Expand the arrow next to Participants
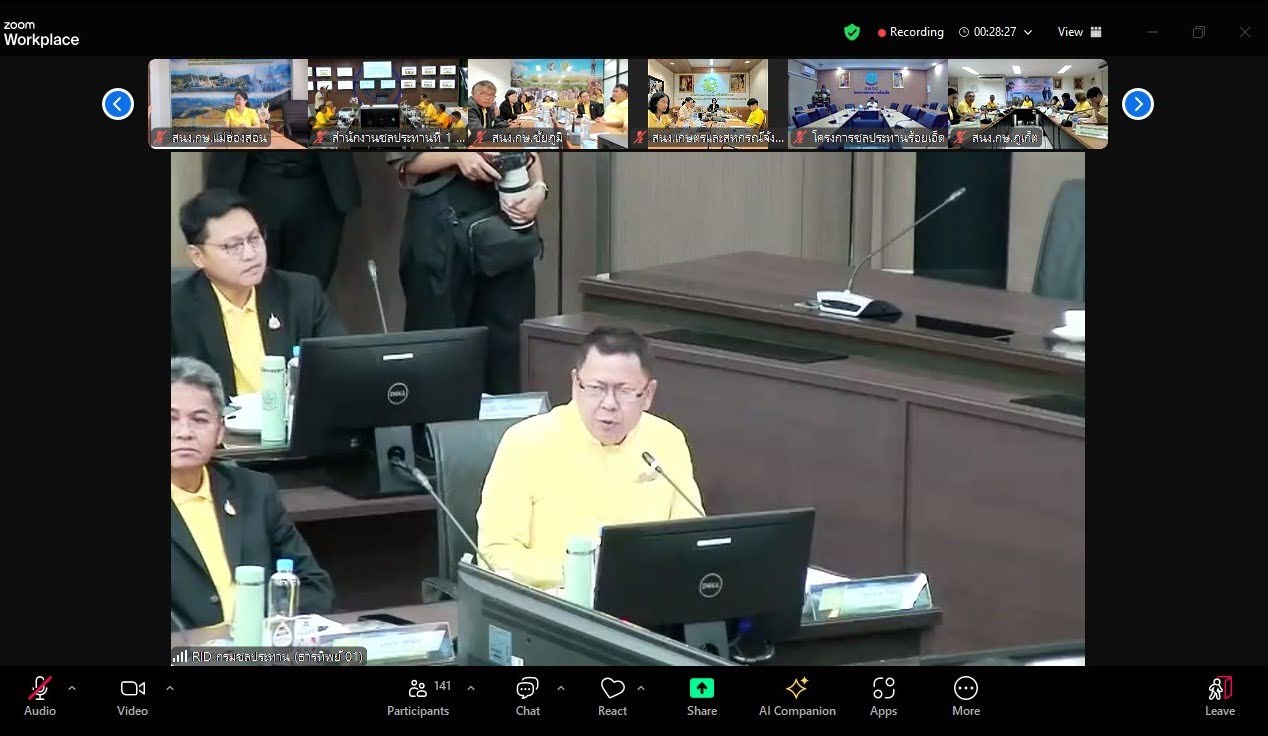Screen dimensions: 1268x736 471,688
